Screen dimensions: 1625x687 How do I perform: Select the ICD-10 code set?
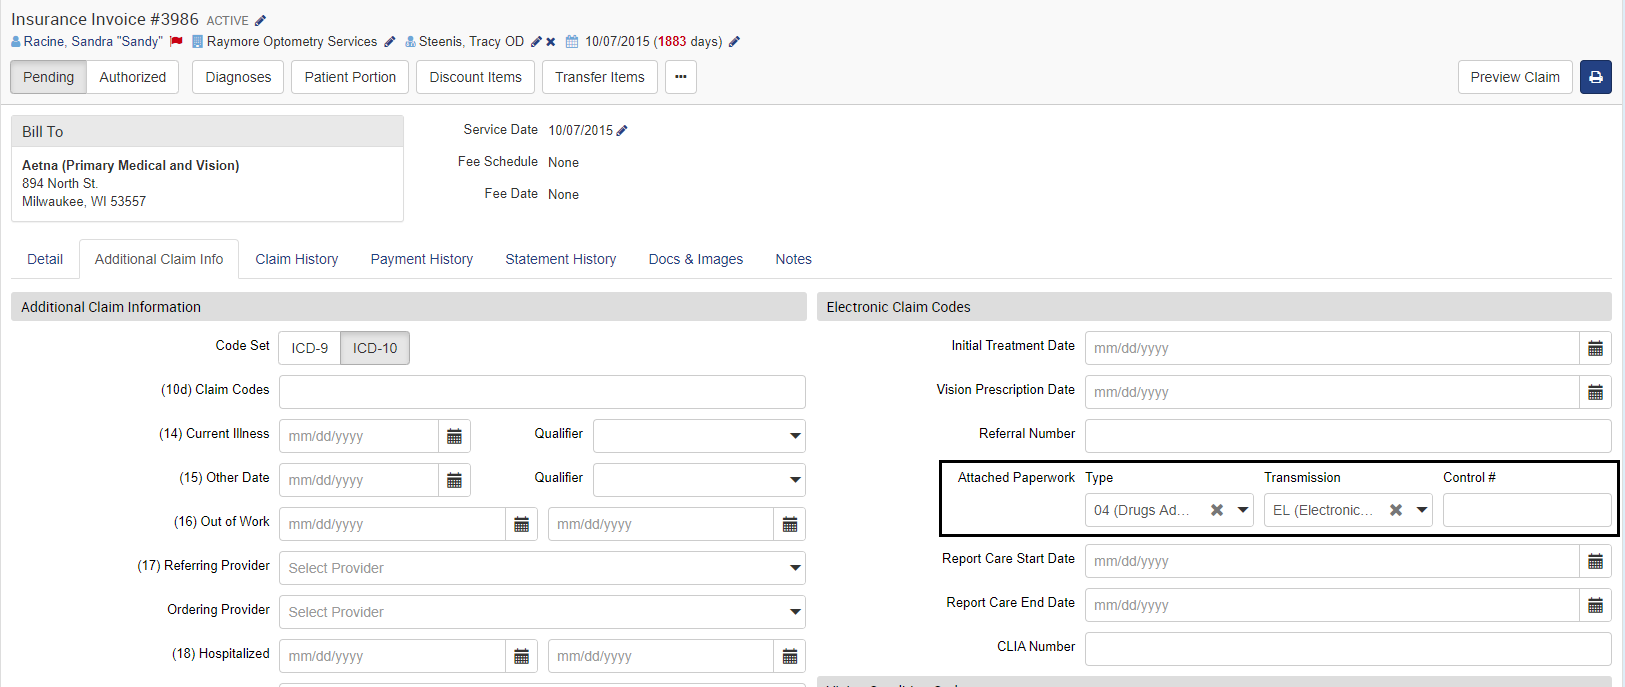pyautogui.click(x=375, y=348)
